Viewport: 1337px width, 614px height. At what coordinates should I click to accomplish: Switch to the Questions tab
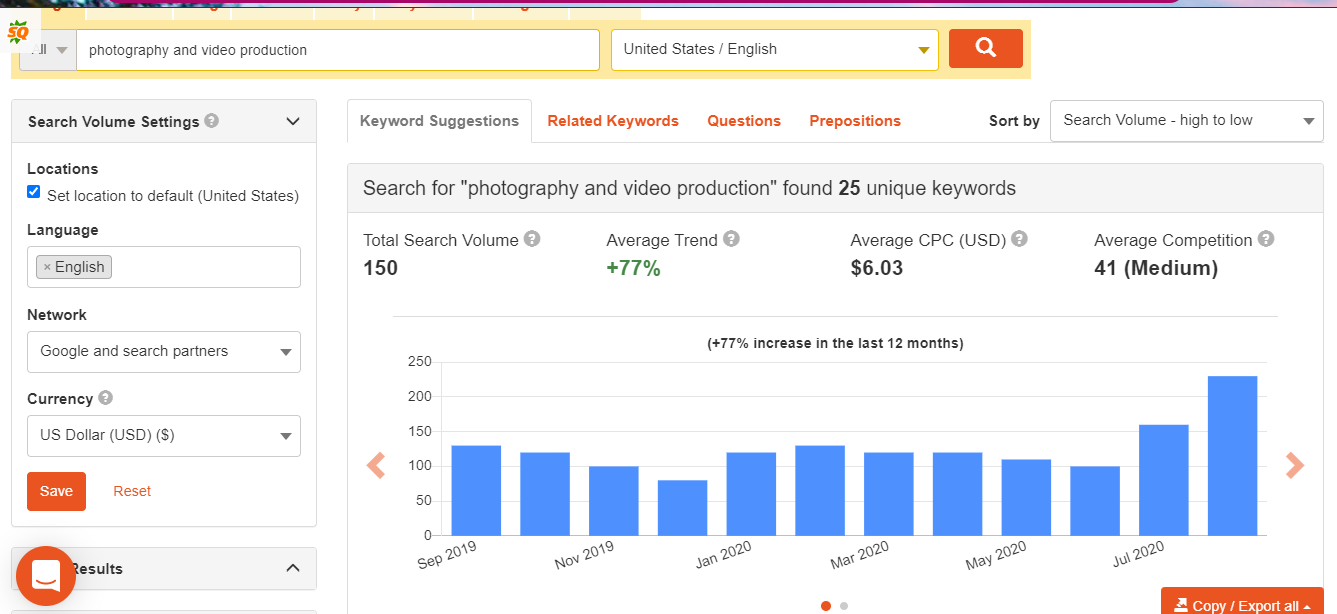coord(743,121)
